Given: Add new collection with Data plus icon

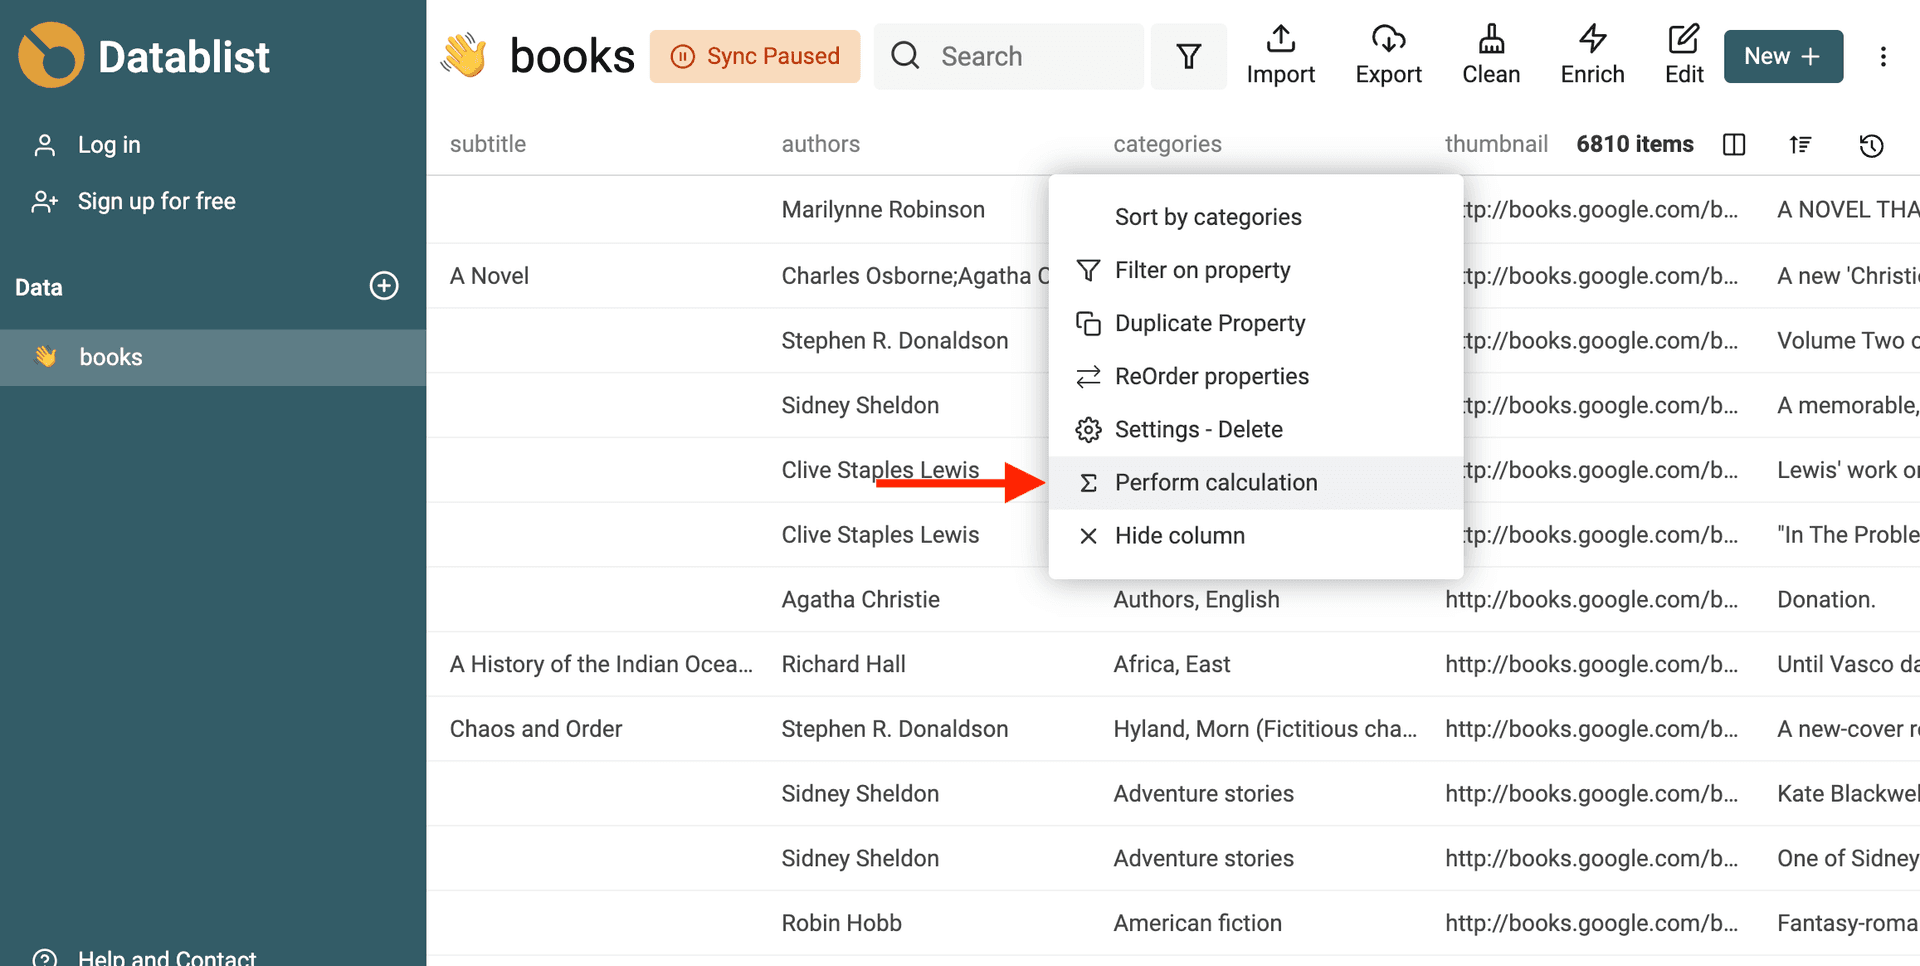Looking at the screenshot, I should (384, 286).
